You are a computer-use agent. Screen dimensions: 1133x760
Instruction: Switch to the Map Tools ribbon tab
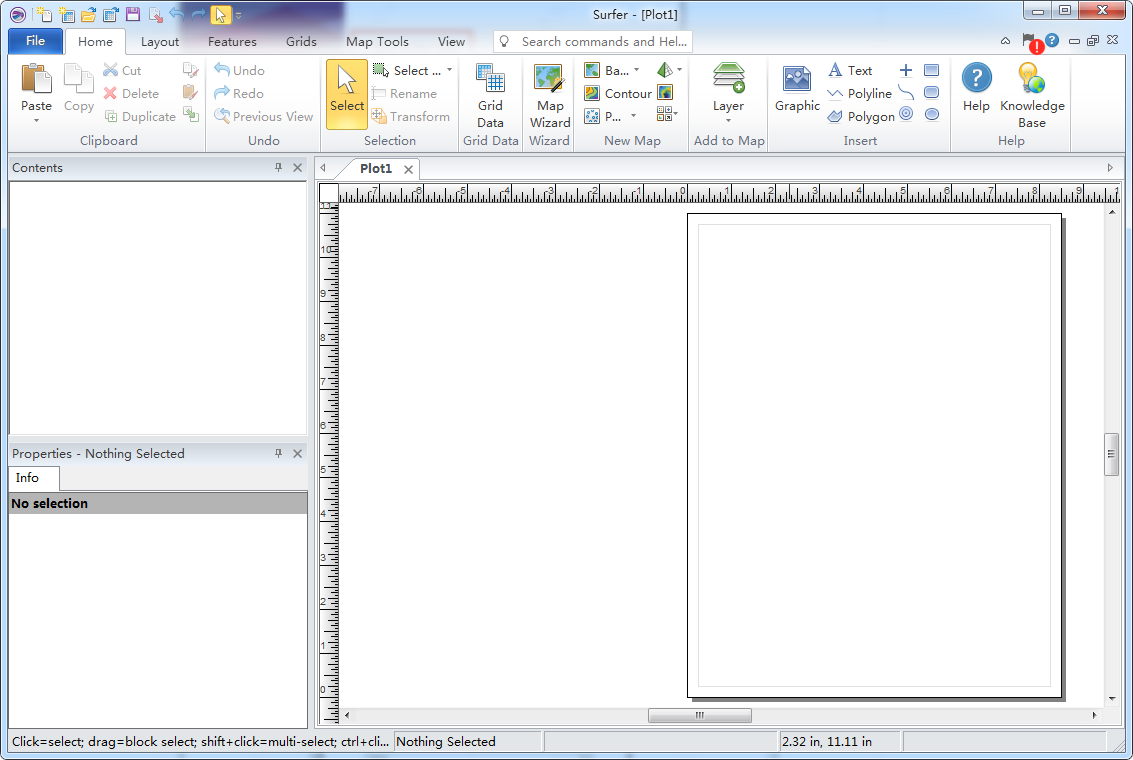pyautogui.click(x=377, y=42)
